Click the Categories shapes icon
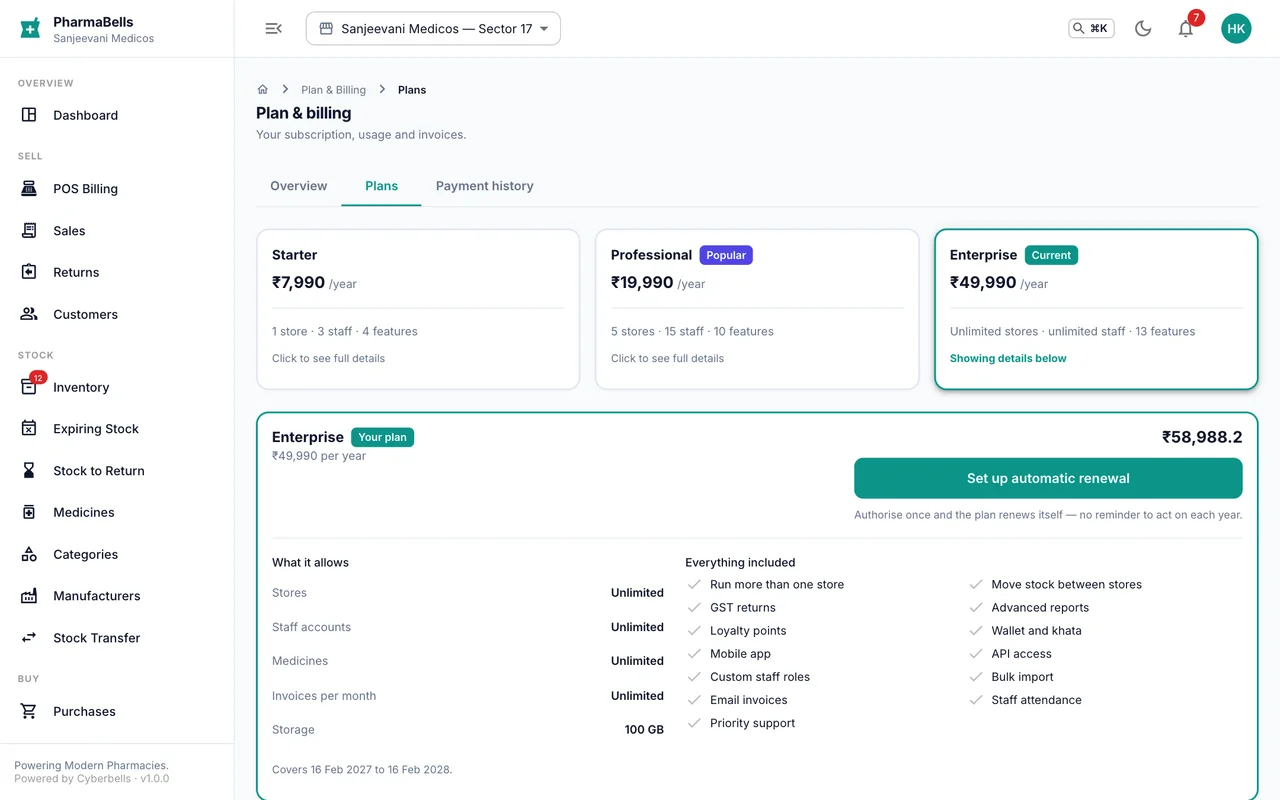This screenshot has width=1280, height=800. tap(29, 554)
